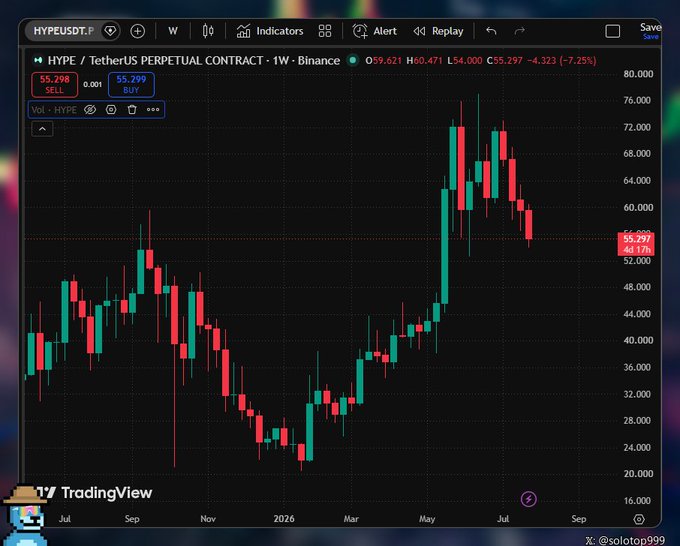Open the W timeframe selector
Screen dimensions: 680x546
click(173, 31)
